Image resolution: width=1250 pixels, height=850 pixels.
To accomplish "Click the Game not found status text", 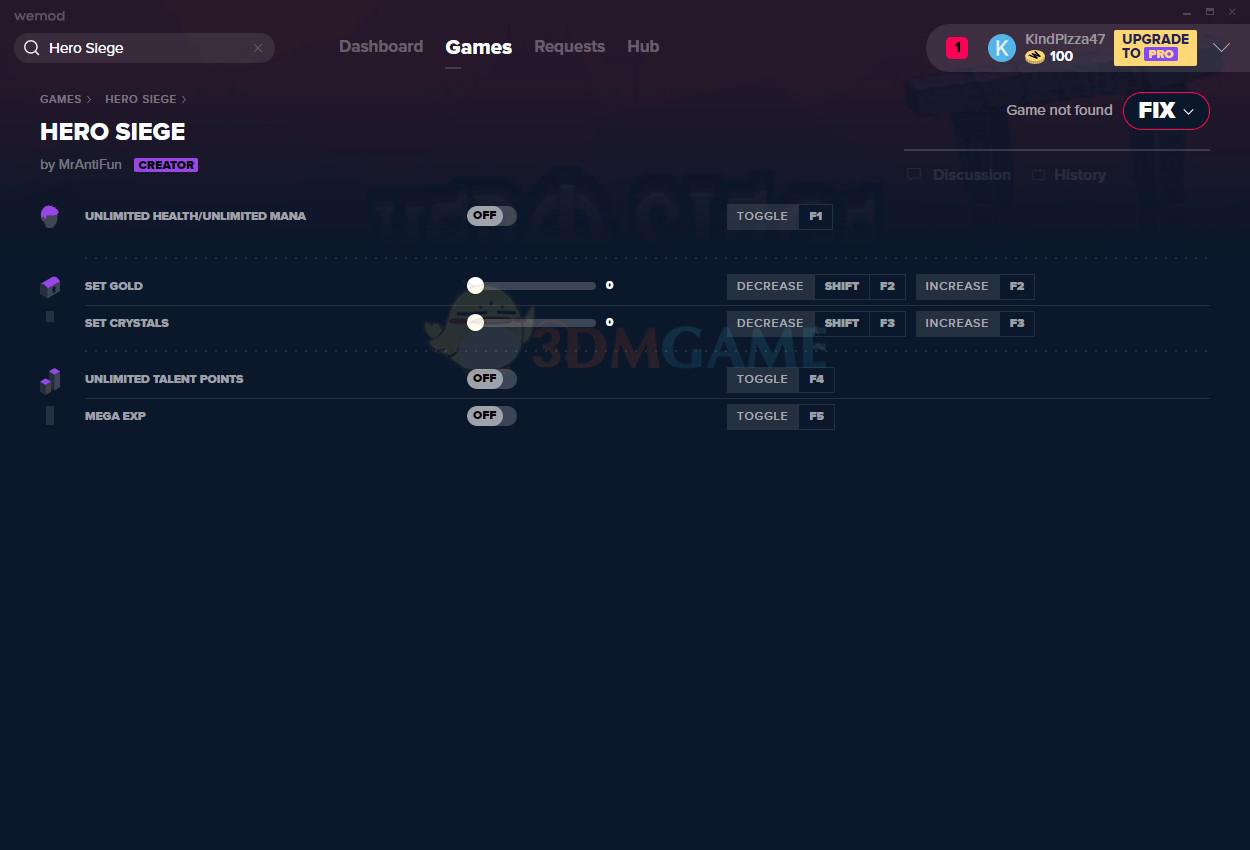I will click(1059, 110).
